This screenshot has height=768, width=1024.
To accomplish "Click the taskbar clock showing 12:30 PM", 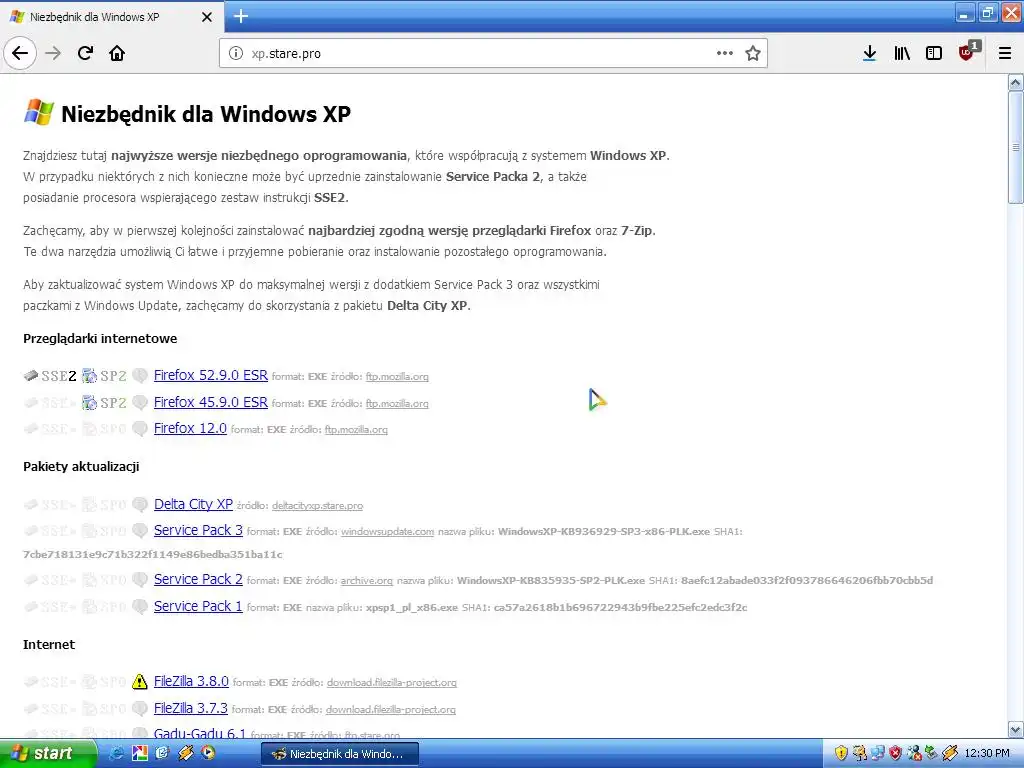I will point(987,754).
